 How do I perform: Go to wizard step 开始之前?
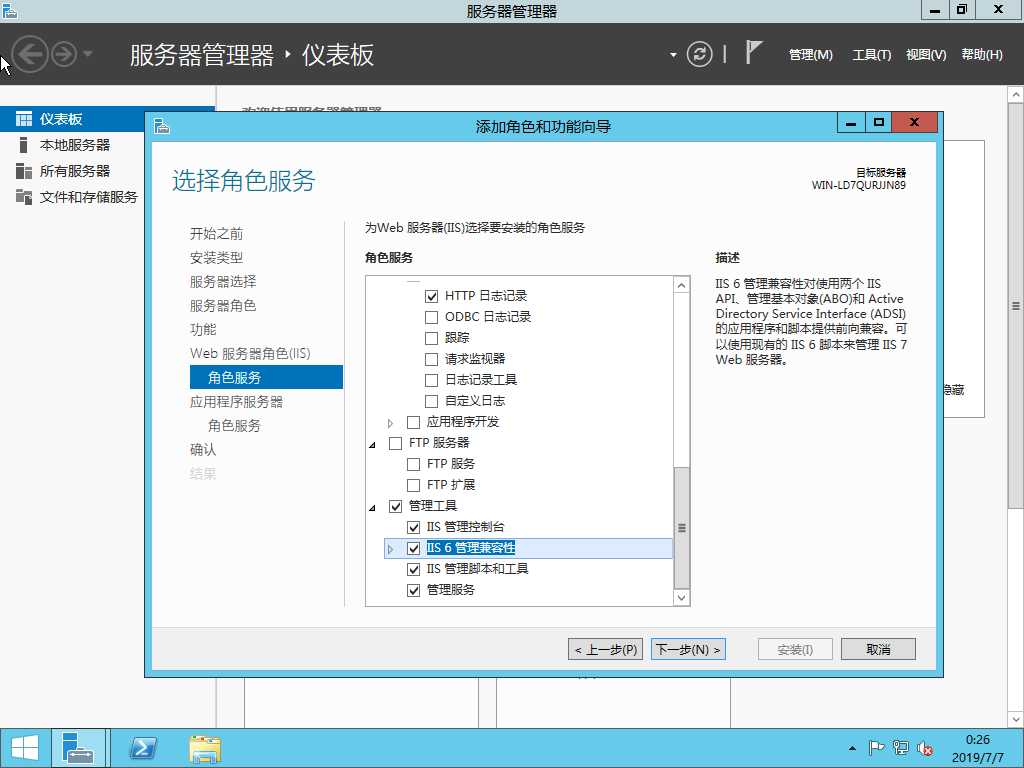[216, 234]
